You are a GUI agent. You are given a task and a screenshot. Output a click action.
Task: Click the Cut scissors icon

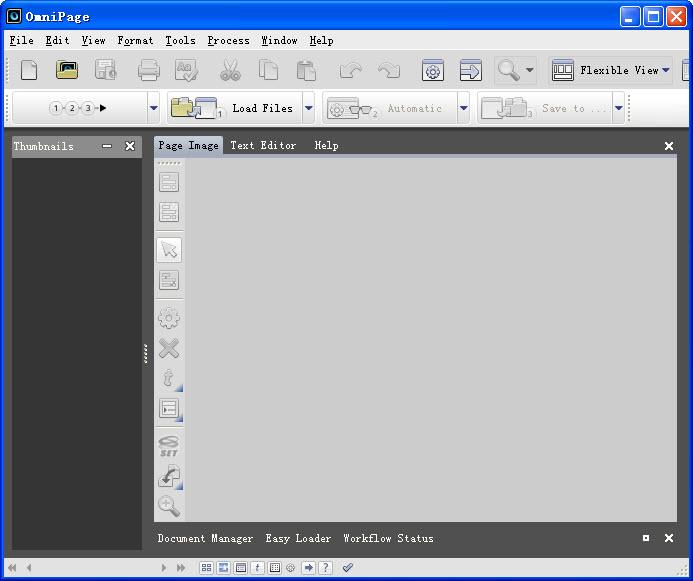point(230,70)
